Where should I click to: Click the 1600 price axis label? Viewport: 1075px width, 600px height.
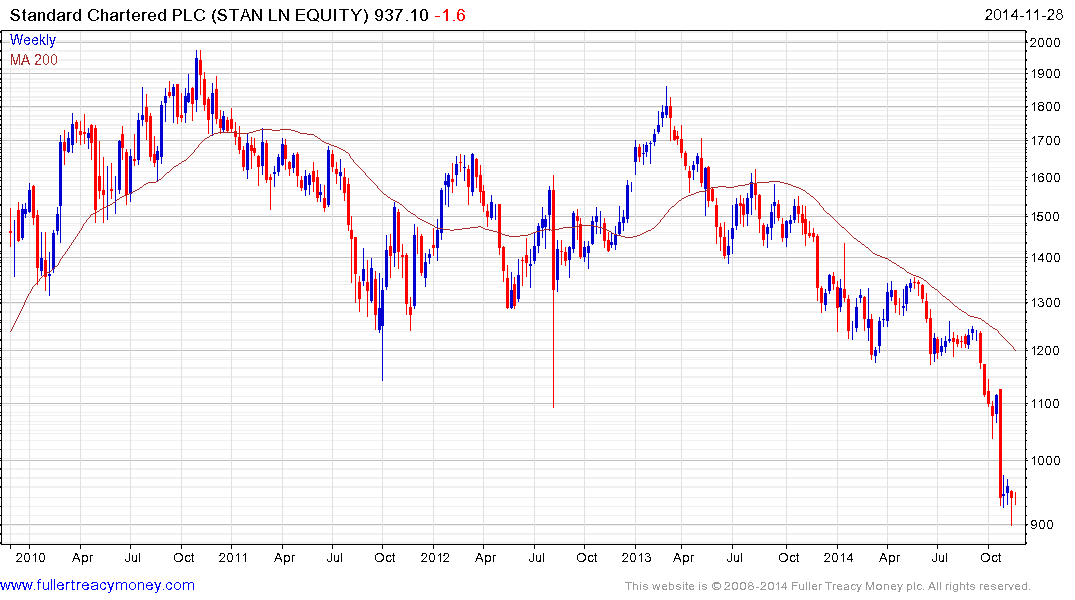point(1046,178)
